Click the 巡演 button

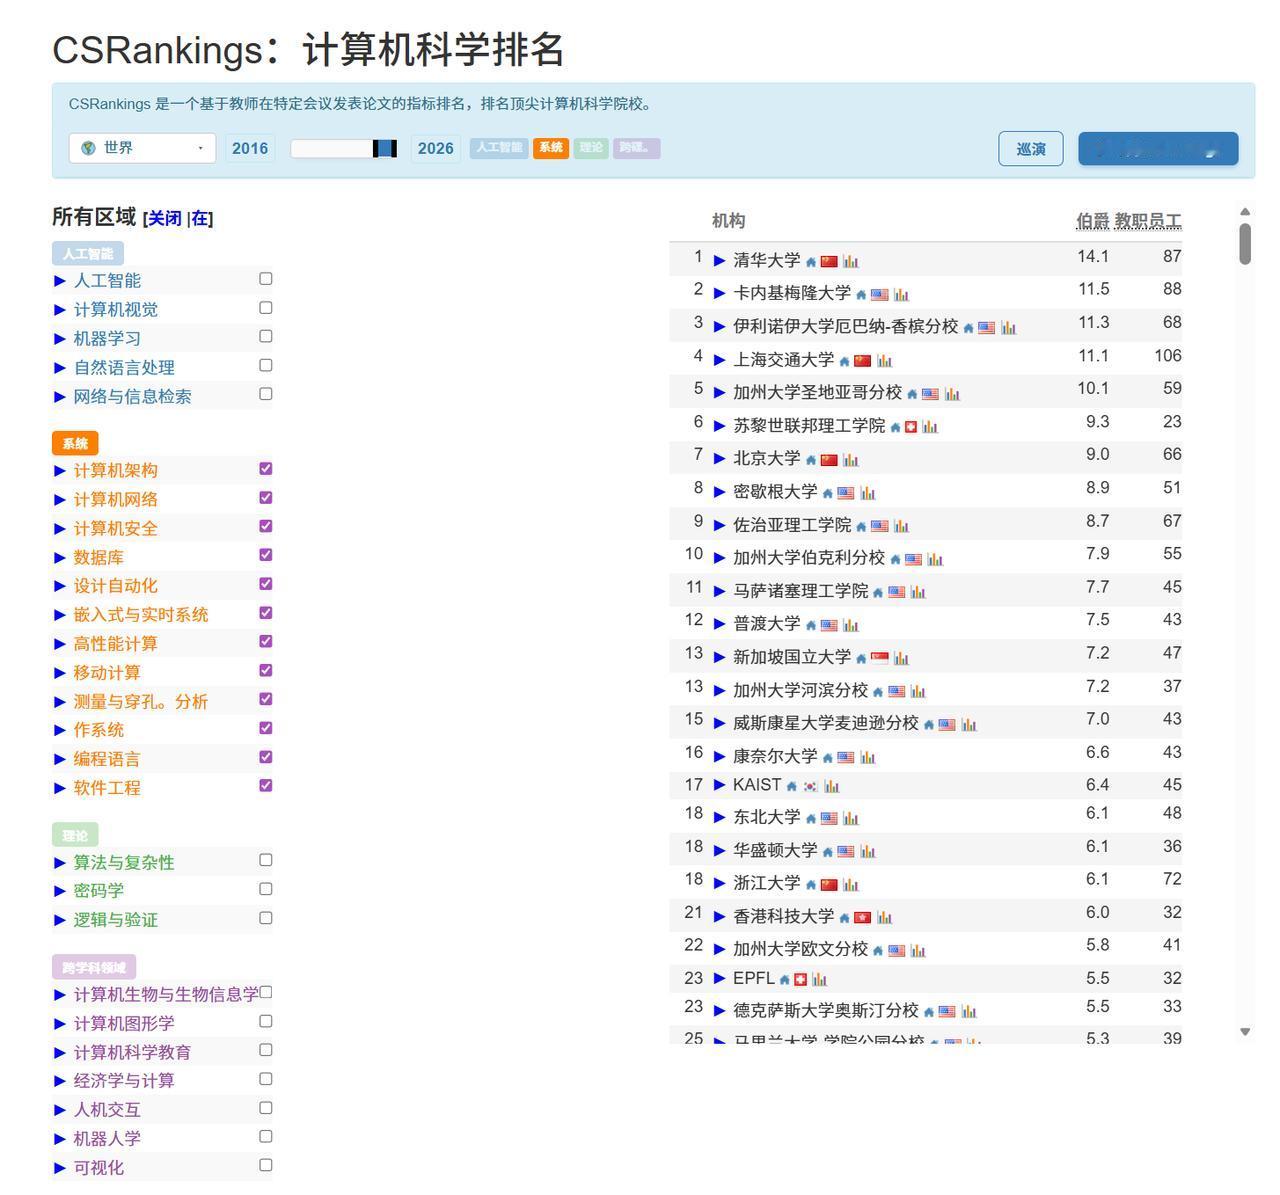(1031, 149)
